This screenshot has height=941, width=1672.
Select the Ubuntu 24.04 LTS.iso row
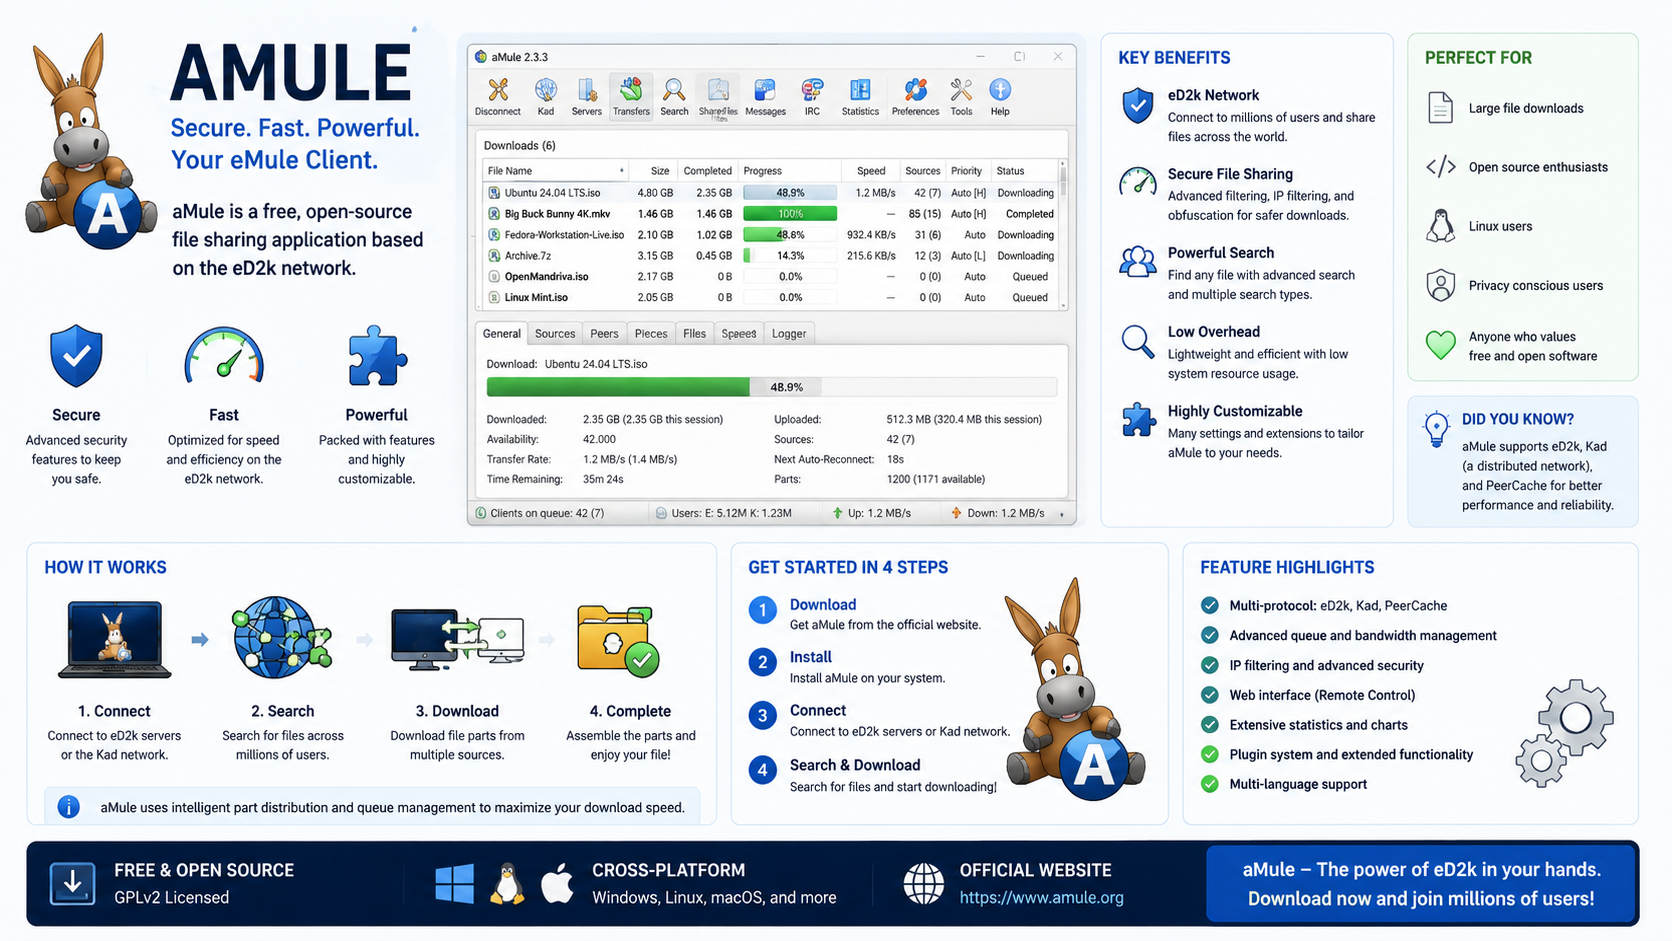pyautogui.click(x=770, y=193)
